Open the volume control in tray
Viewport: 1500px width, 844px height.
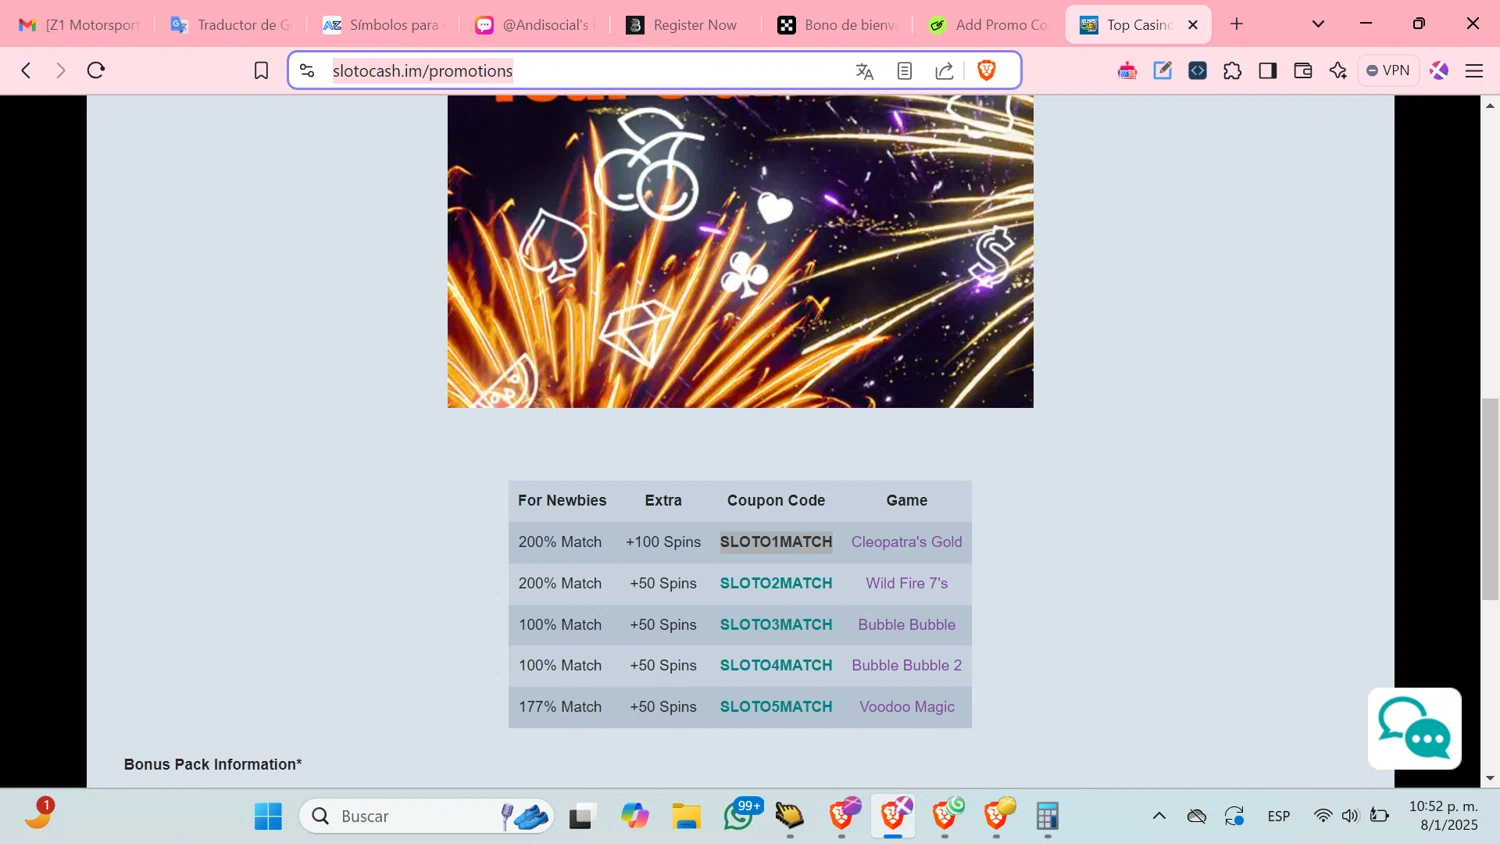pos(1350,816)
